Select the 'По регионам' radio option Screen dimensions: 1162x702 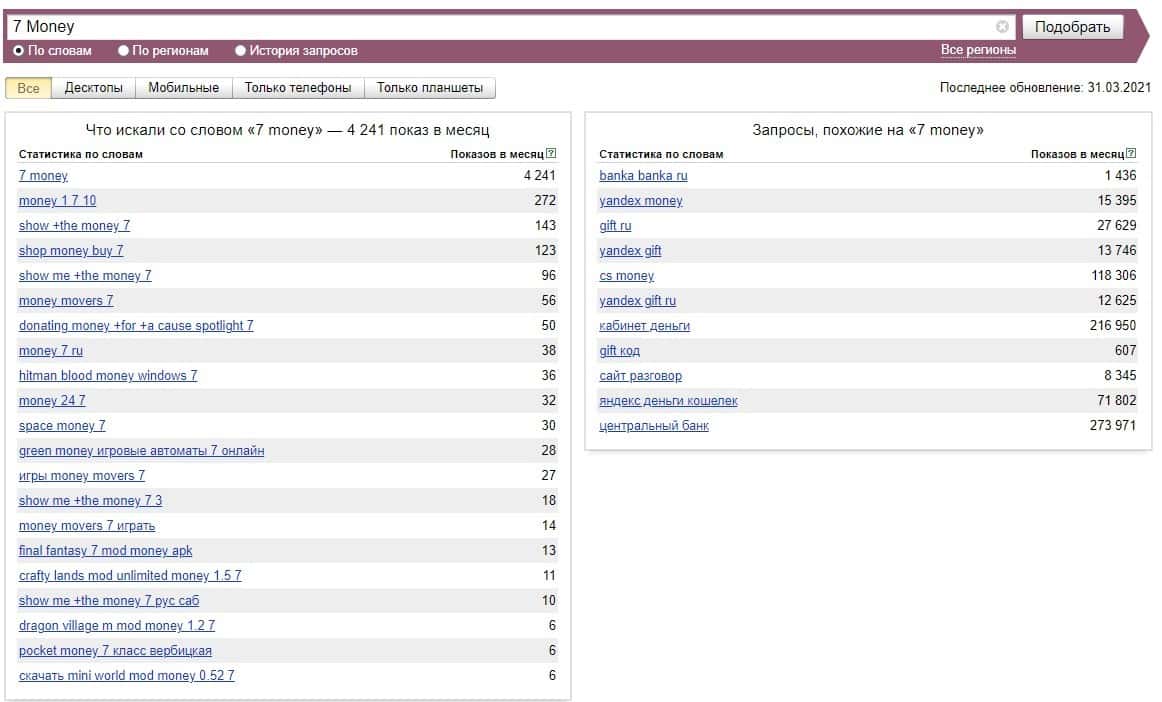124,50
